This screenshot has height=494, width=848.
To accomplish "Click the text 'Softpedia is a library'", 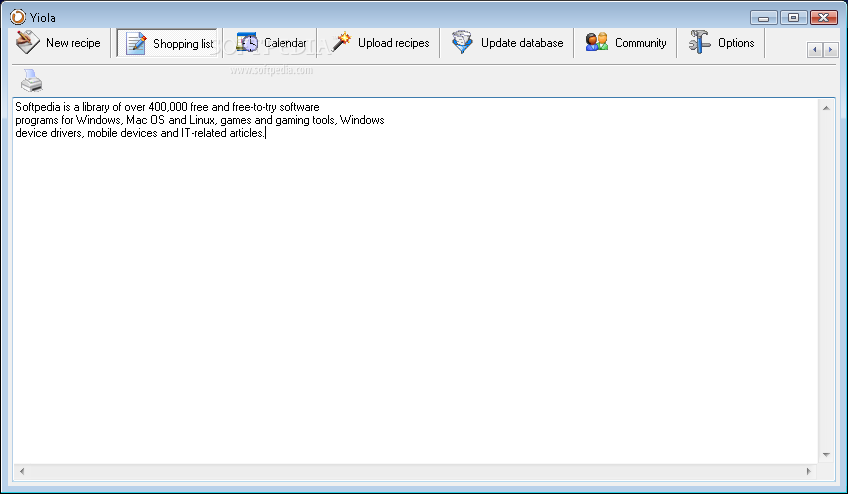I will click(62, 107).
